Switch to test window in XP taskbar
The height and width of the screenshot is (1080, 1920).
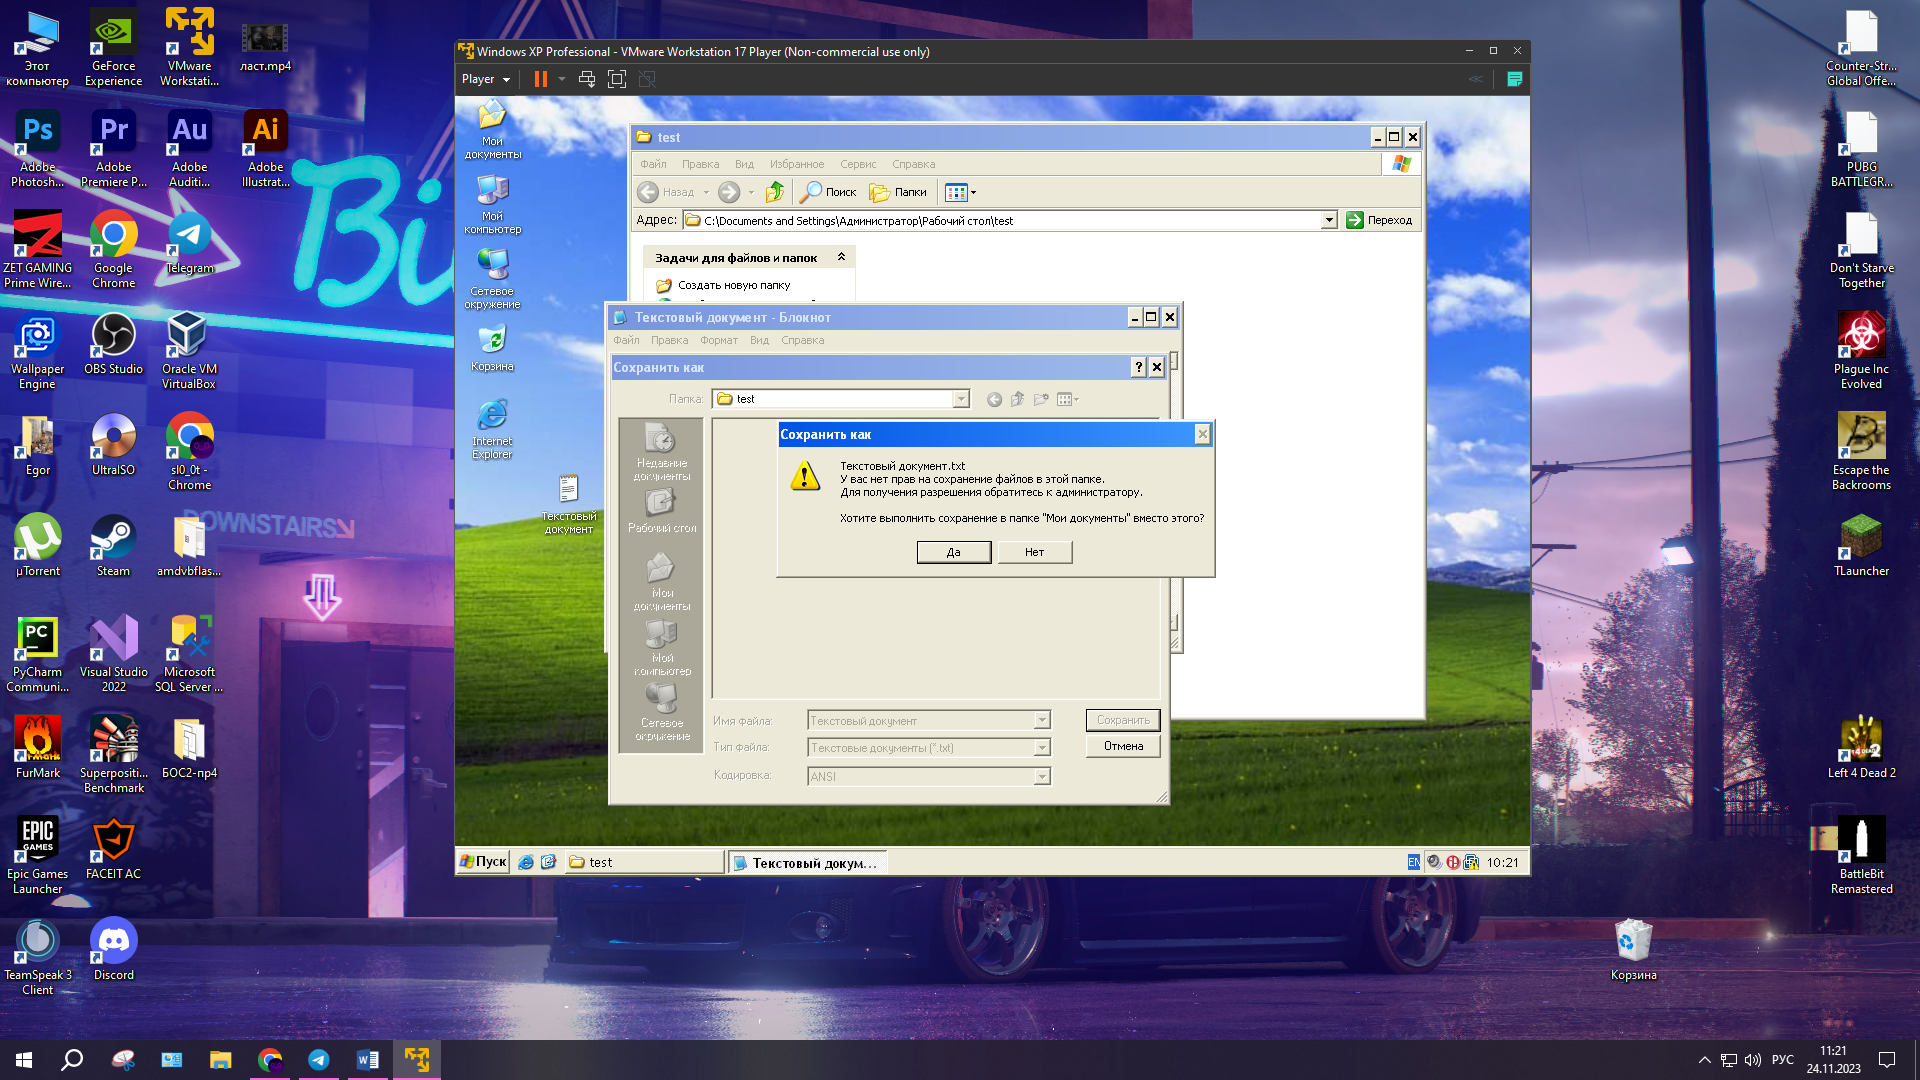644,862
